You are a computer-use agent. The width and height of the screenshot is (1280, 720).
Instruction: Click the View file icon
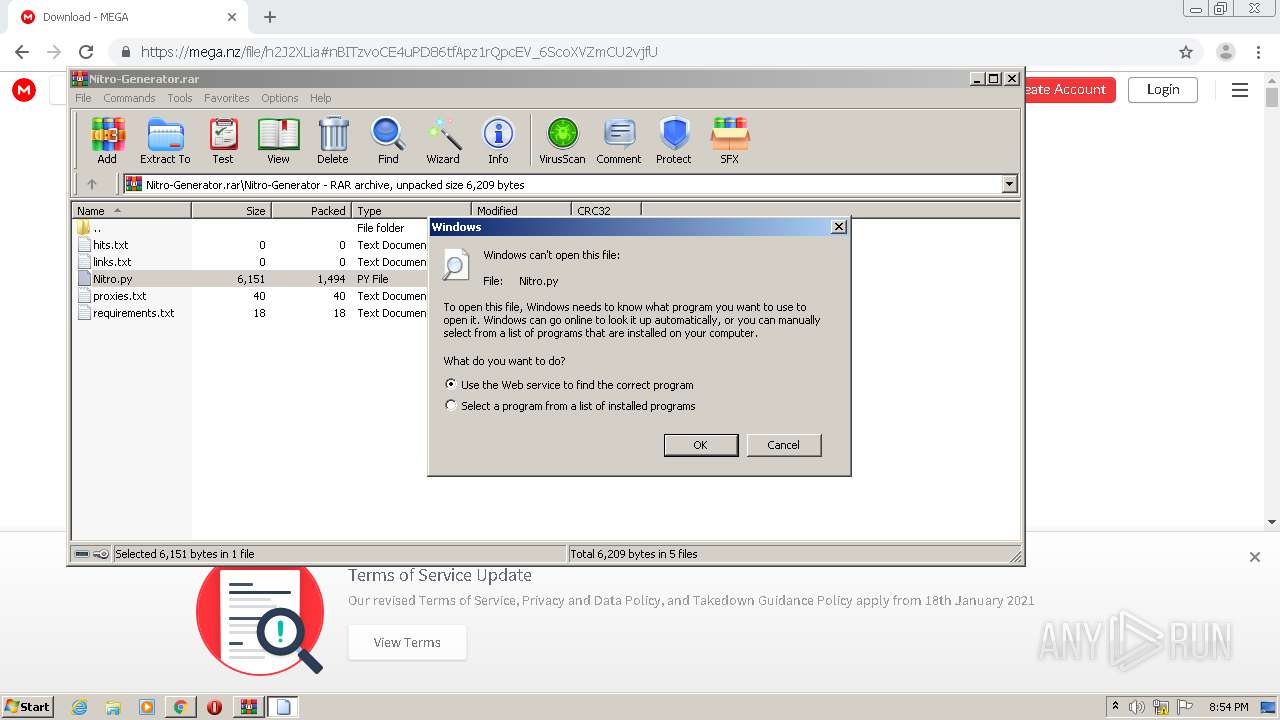point(278,141)
